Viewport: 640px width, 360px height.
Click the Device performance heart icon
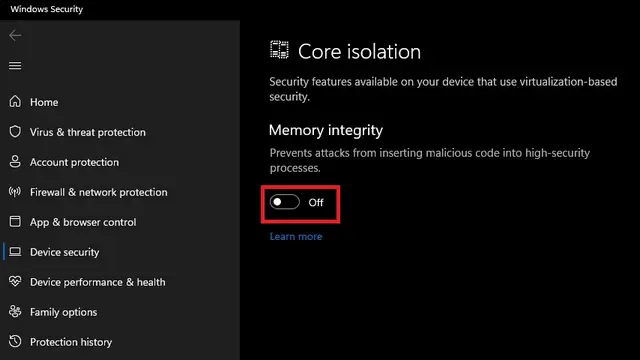[x=15, y=281]
